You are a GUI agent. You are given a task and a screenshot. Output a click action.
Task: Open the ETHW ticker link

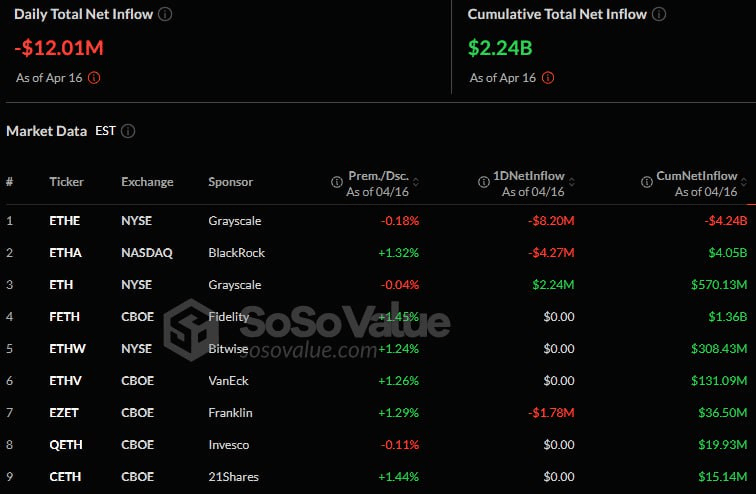click(68, 348)
